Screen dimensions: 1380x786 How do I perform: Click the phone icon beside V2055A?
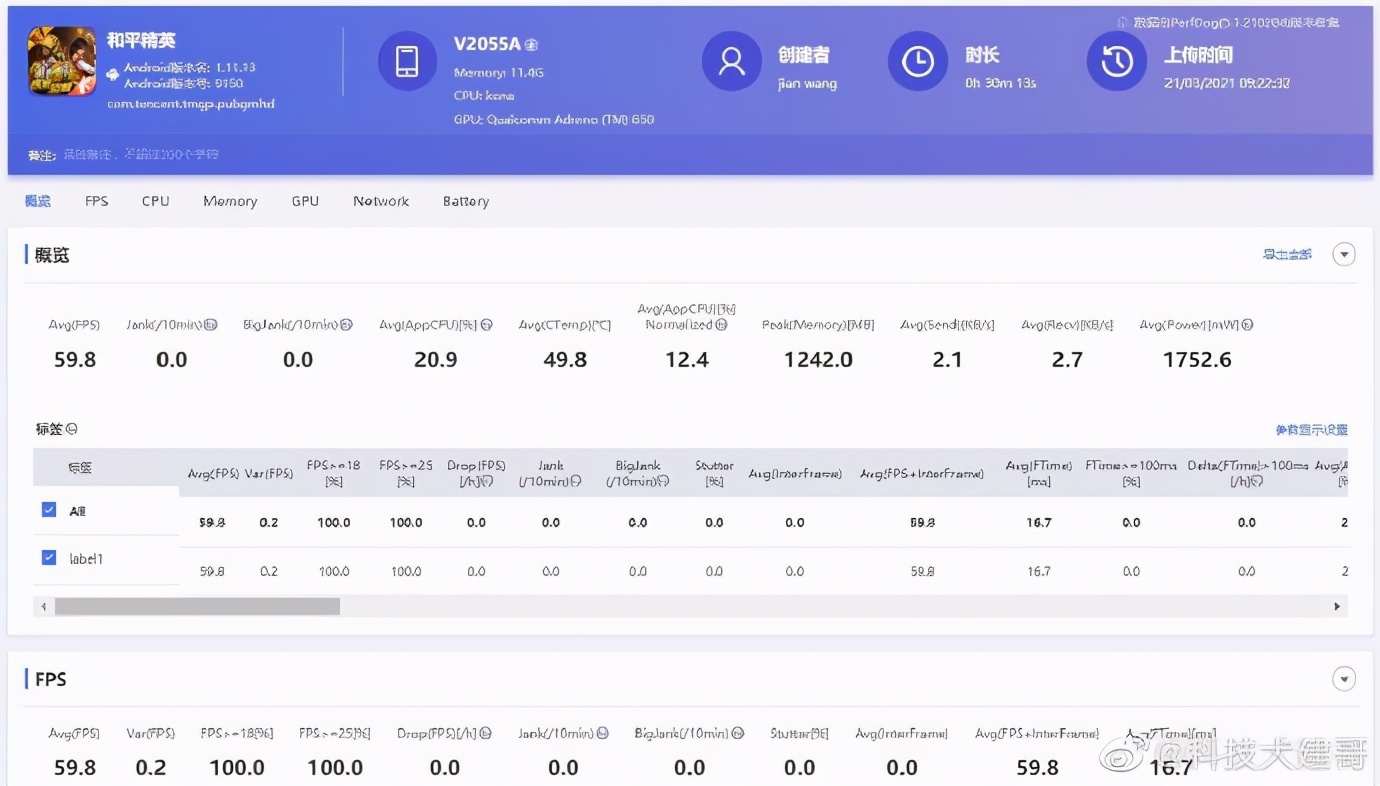(x=407, y=60)
